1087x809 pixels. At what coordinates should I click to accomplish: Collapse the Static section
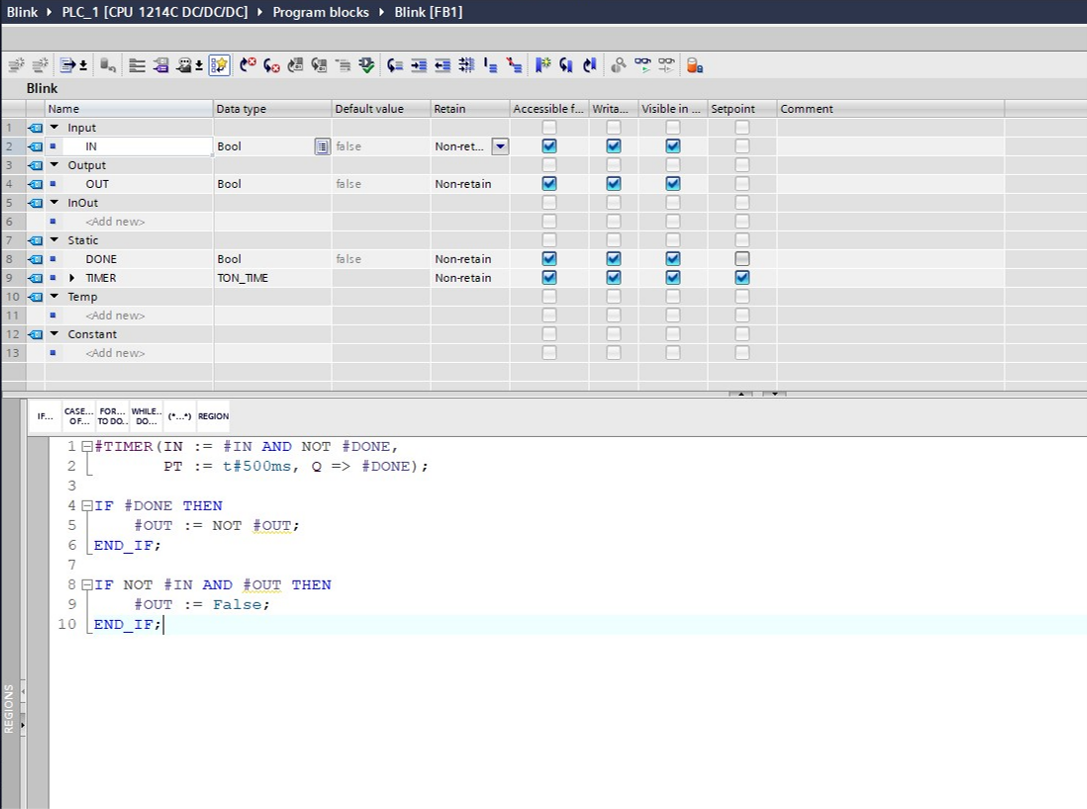[54, 240]
